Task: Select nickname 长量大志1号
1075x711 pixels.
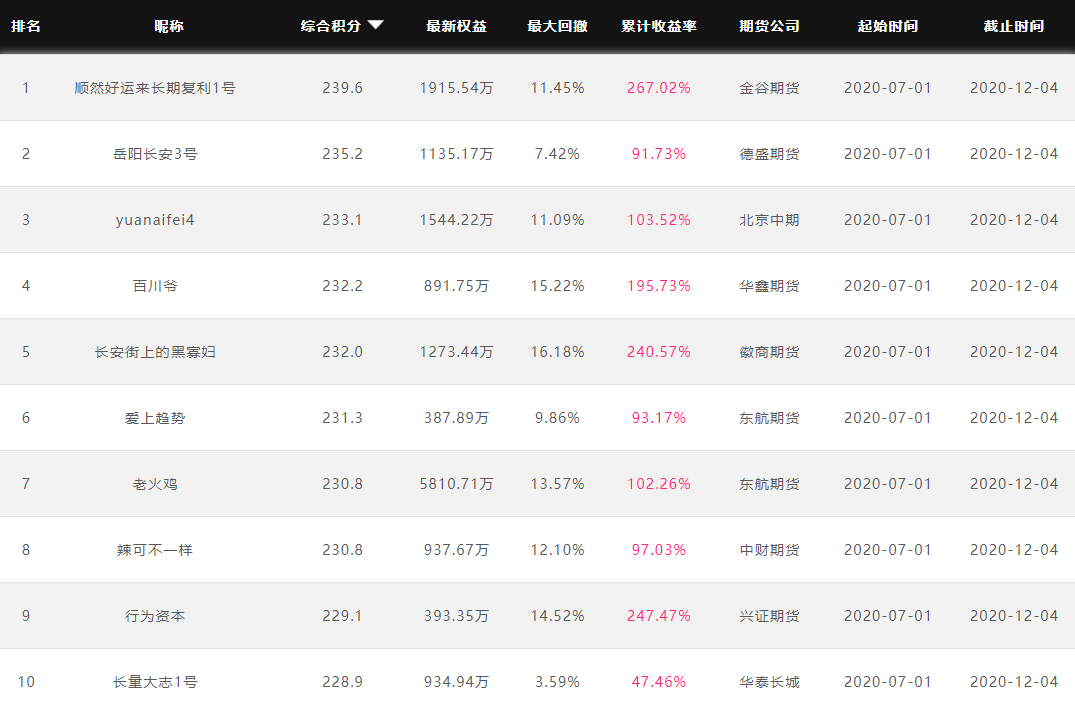Action: pyautogui.click(x=155, y=682)
